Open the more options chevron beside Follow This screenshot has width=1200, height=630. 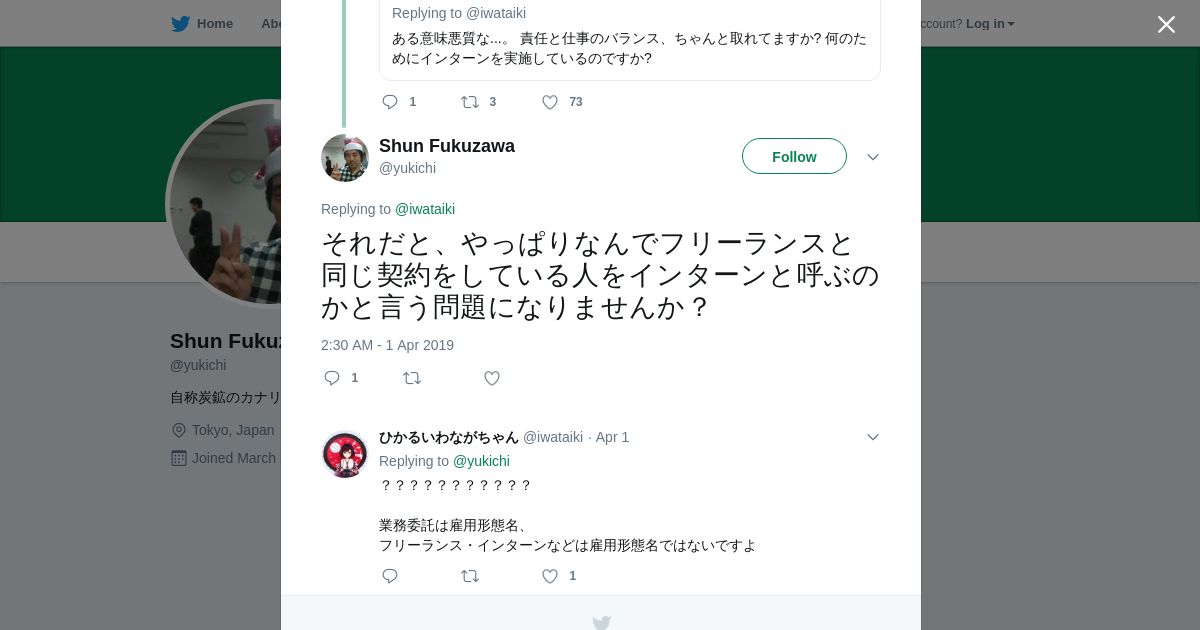point(873,157)
